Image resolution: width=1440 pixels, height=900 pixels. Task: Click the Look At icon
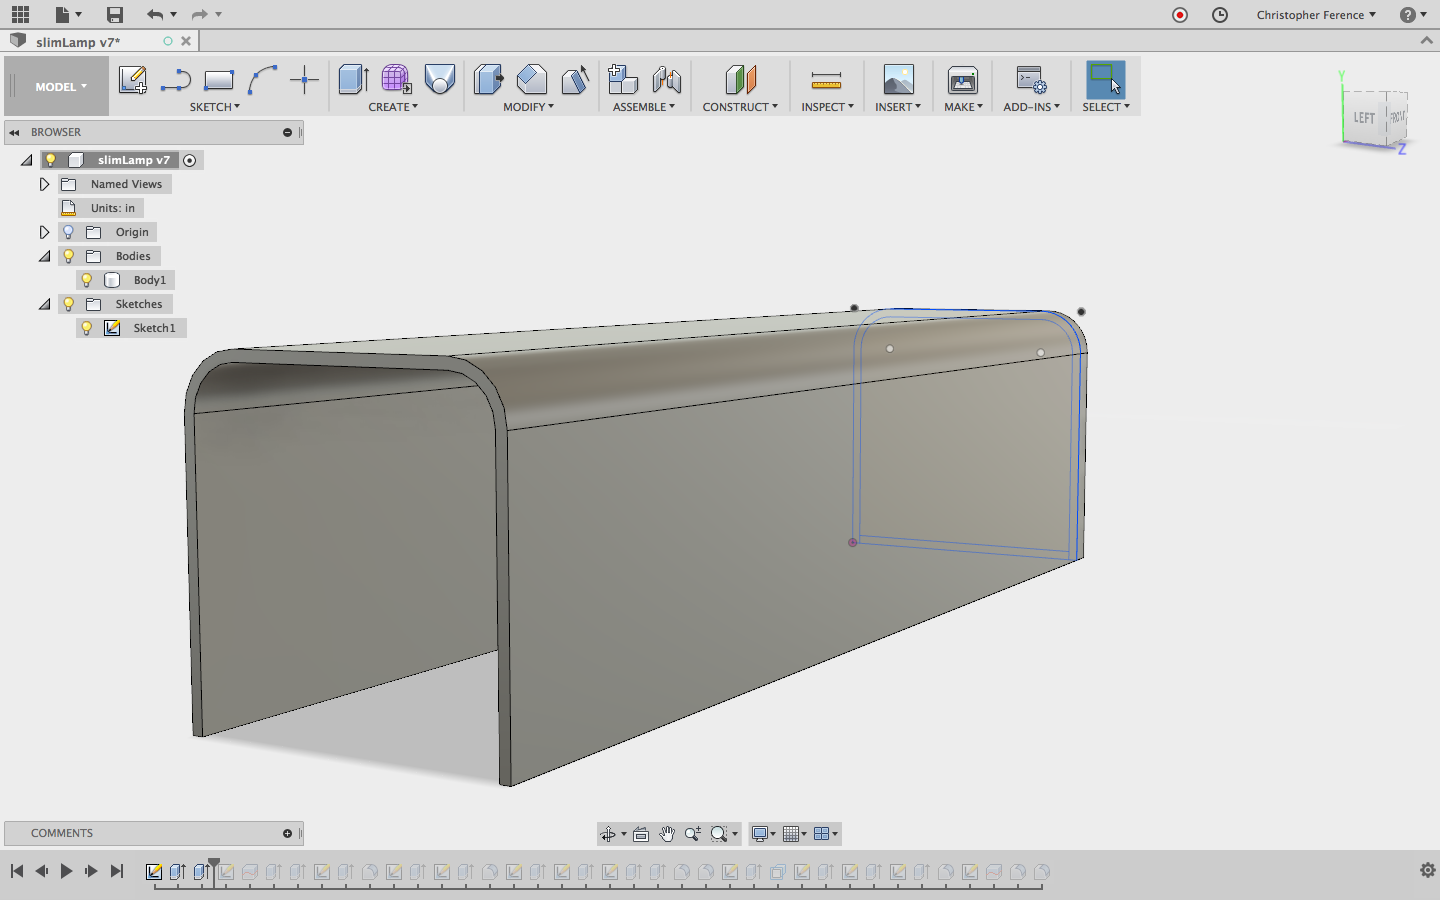coord(641,834)
